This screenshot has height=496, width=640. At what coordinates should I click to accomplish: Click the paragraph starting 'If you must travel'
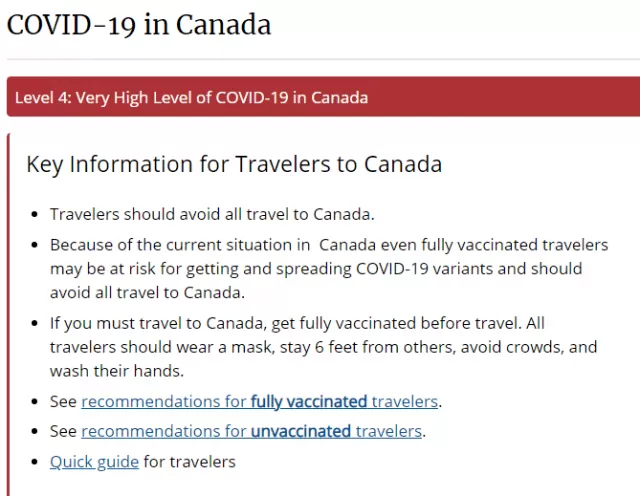tap(323, 347)
